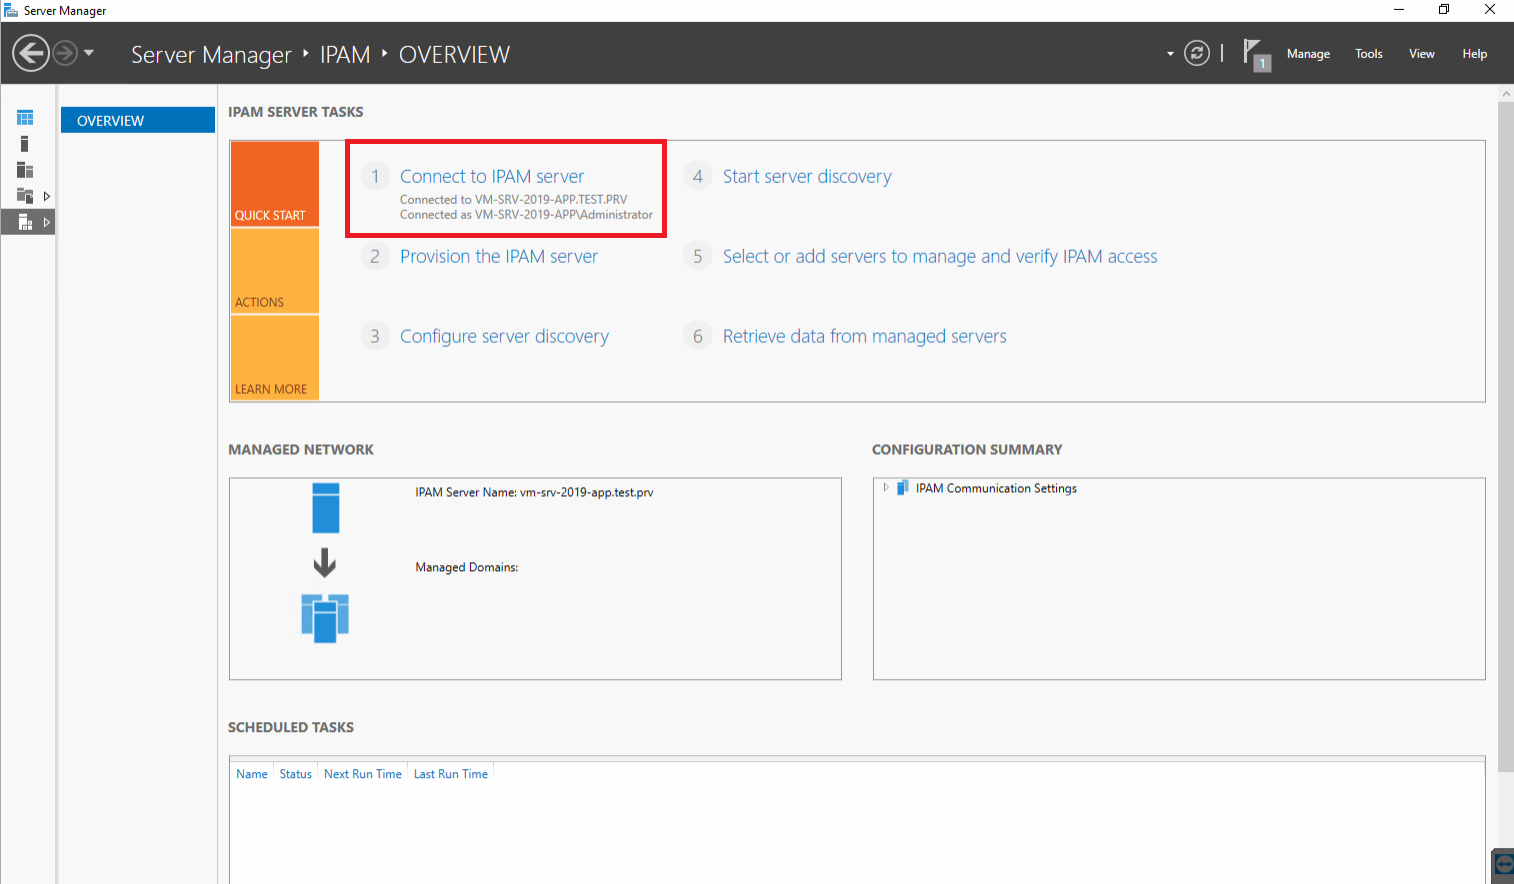
Task: Click Provision the IPAM server link
Action: 499,256
